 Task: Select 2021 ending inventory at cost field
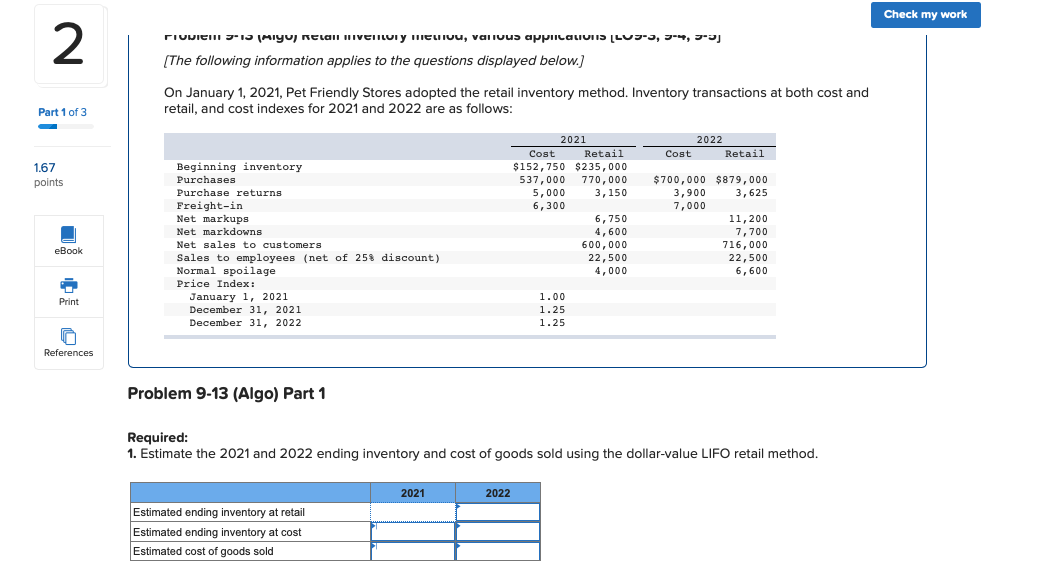pos(412,532)
